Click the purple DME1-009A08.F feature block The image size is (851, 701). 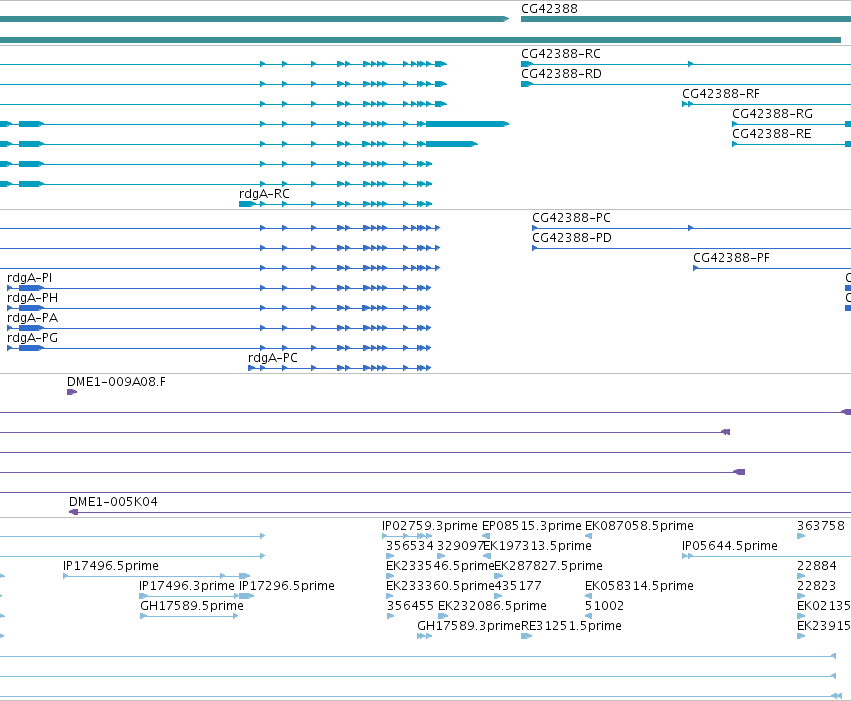pyautogui.click(x=72, y=392)
